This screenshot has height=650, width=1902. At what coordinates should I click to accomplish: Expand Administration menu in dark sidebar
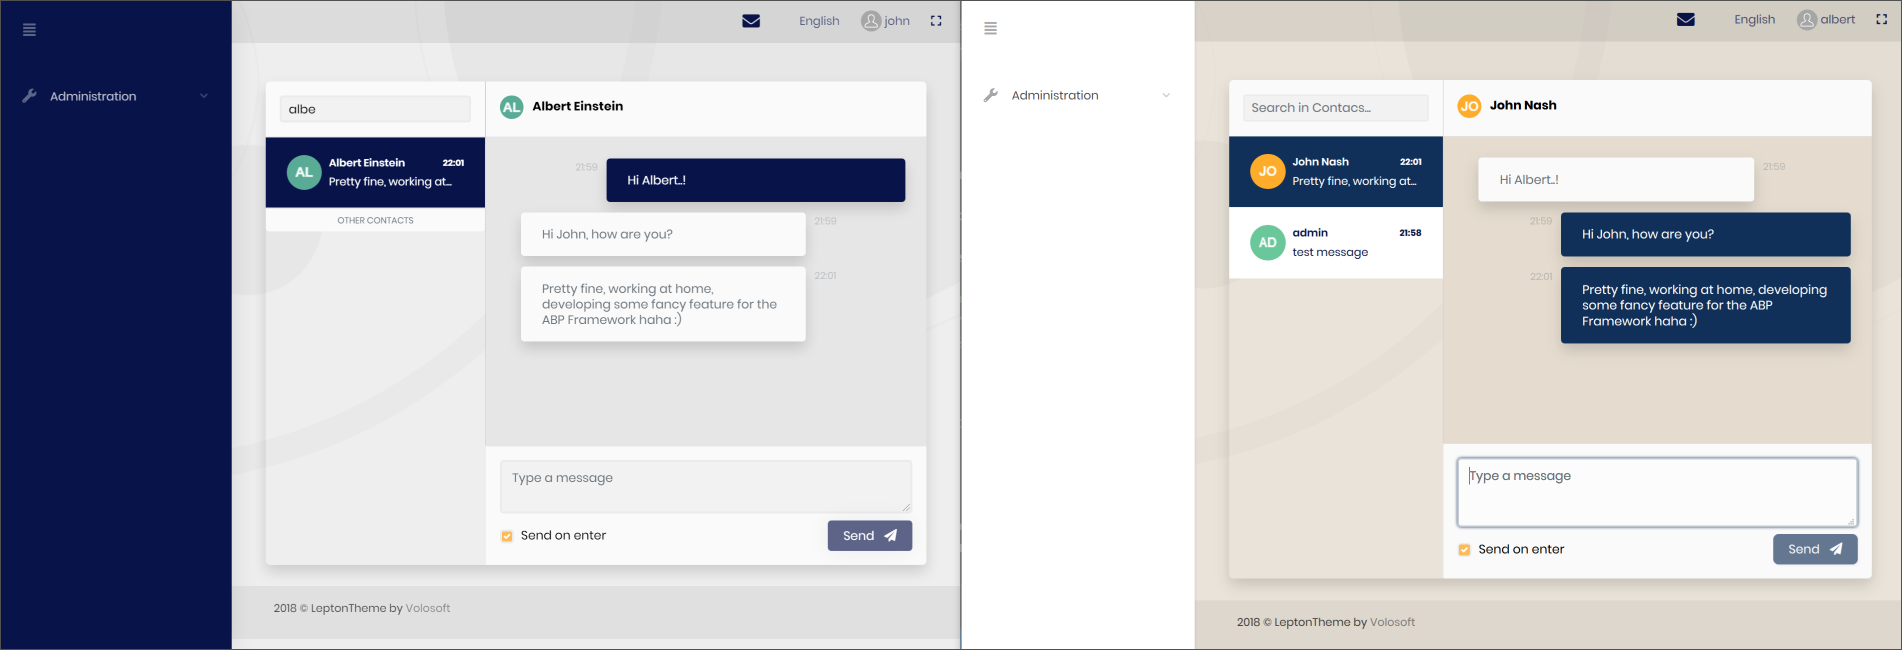tap(115, 96)
